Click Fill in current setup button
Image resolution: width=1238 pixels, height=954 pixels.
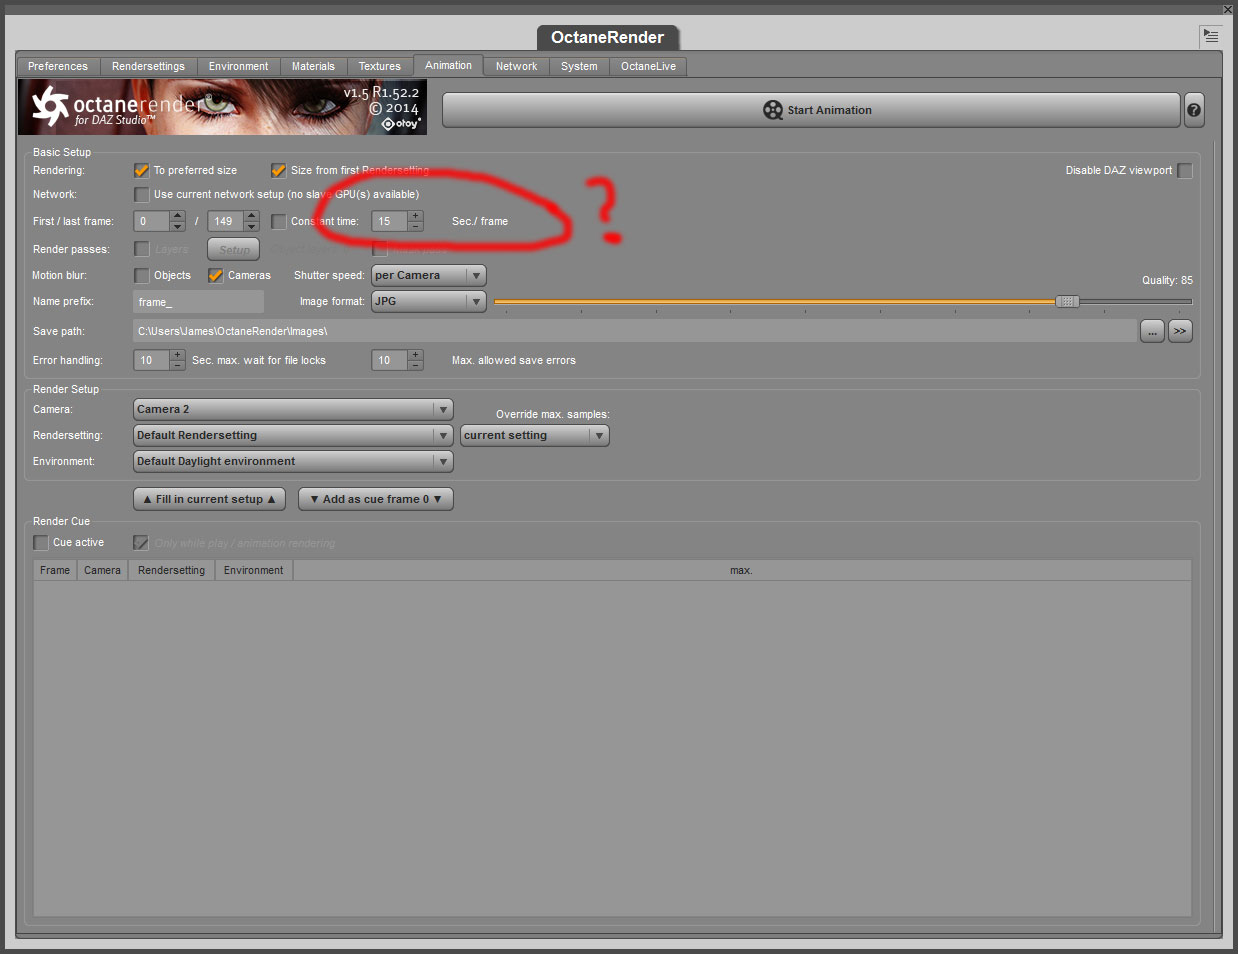[x=210, y=499]
